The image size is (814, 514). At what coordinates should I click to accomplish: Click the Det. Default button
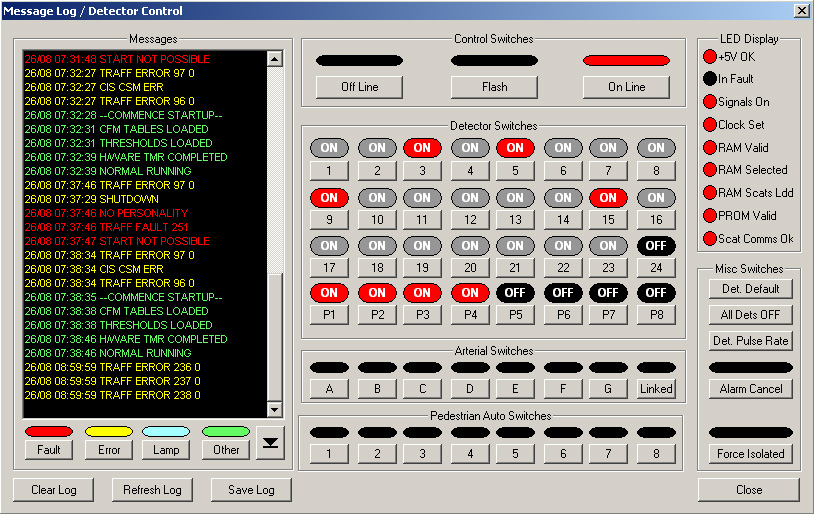click(x=751, y=289)
